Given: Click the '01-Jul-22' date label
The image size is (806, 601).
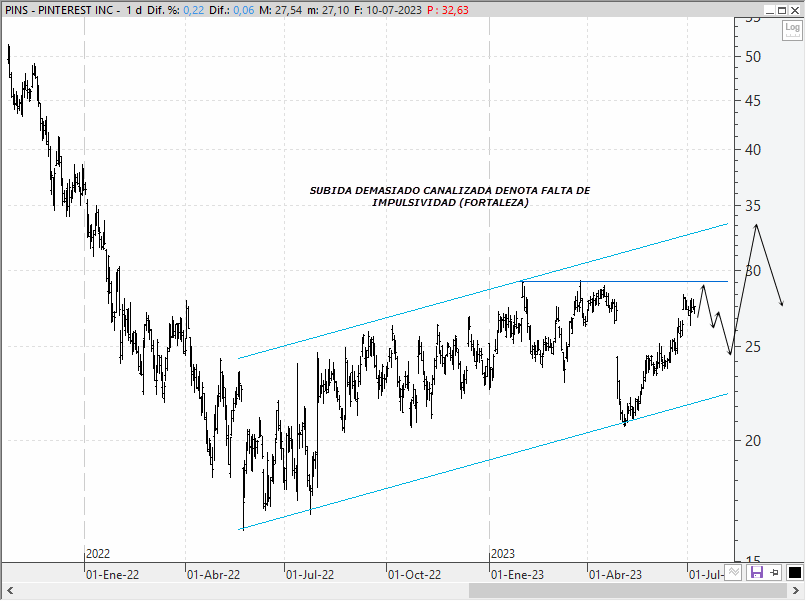Looking at the screenshot, I should (x=309, y=574).
